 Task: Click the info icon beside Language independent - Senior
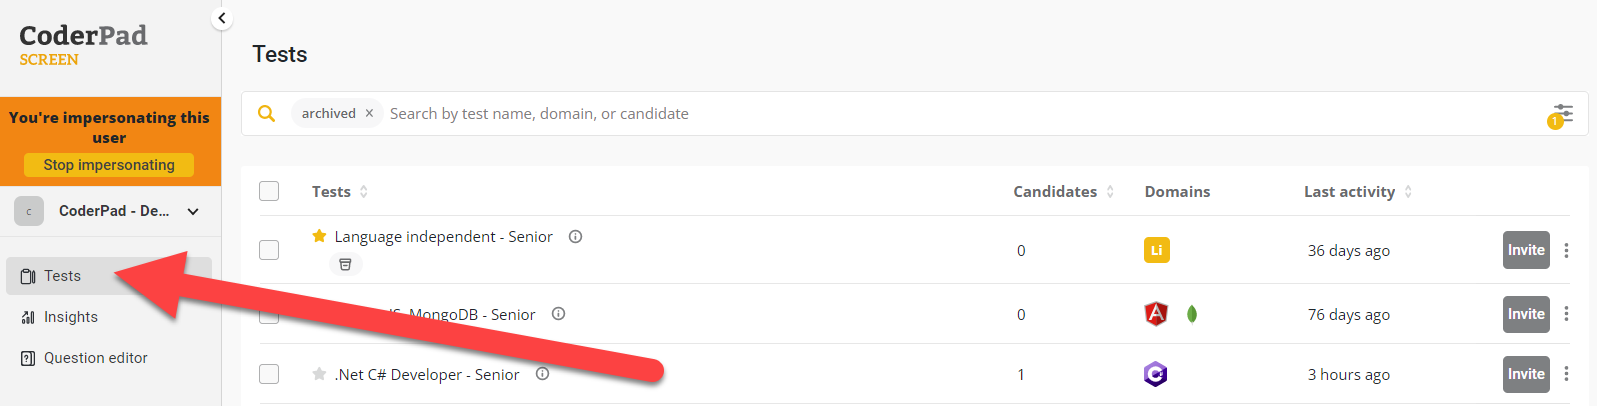pos(575,237)
